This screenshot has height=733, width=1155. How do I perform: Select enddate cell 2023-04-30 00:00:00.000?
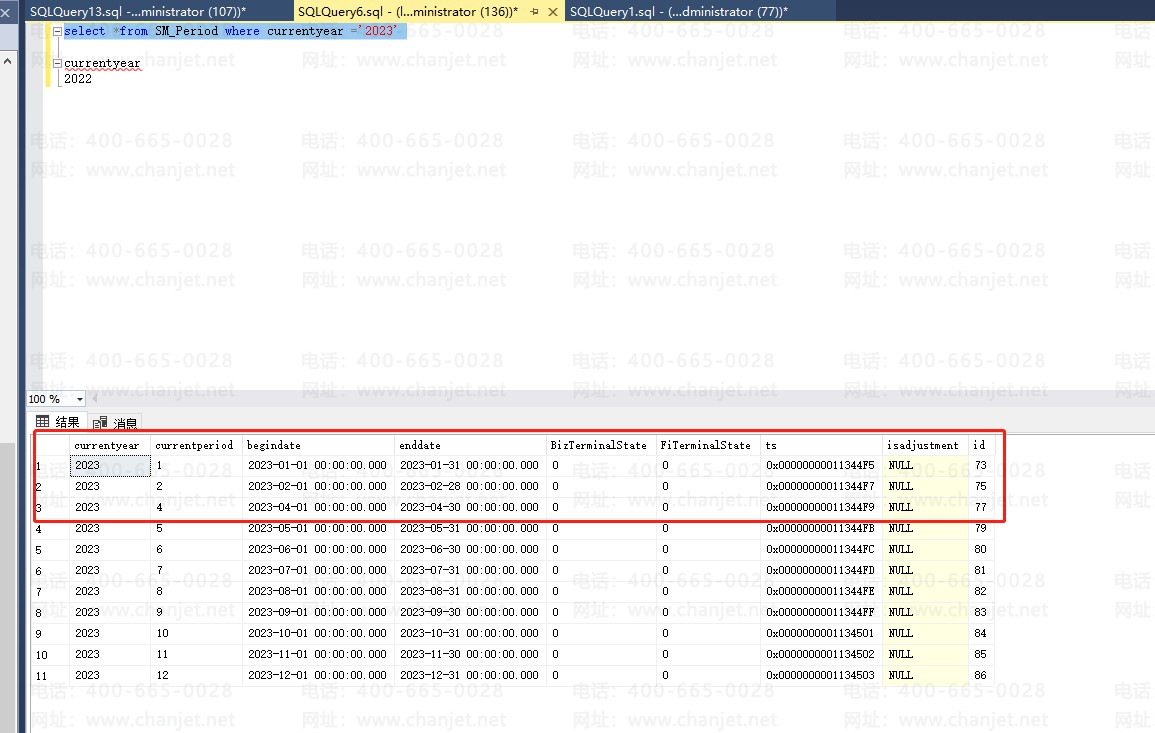(x=471, y=508)
